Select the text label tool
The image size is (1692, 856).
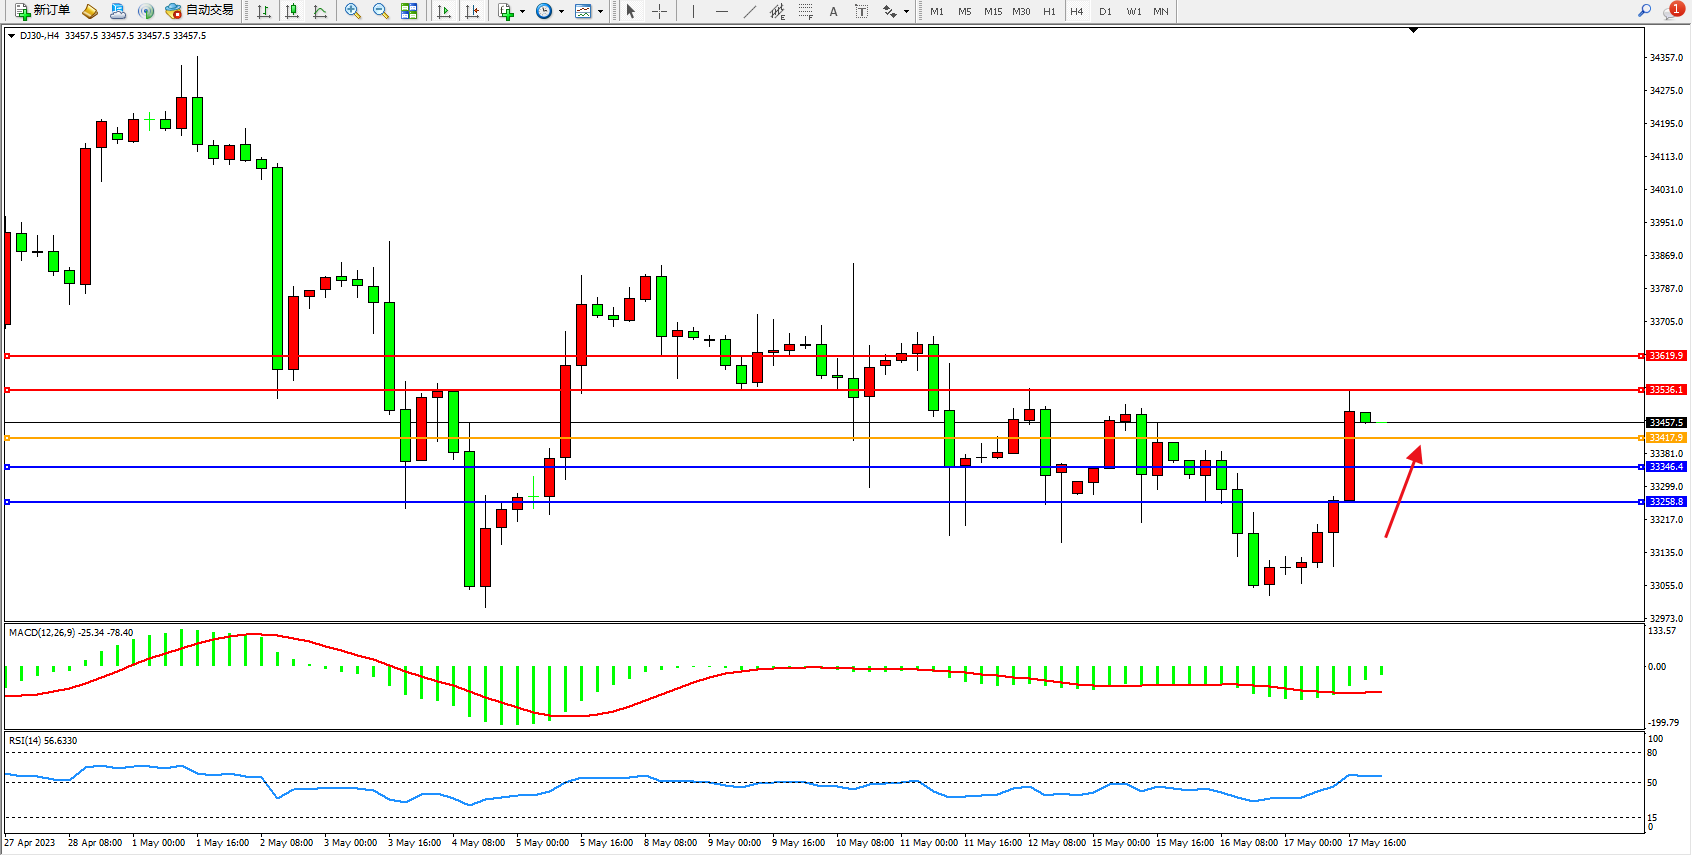pyautogui.click(x=861, y=11)
